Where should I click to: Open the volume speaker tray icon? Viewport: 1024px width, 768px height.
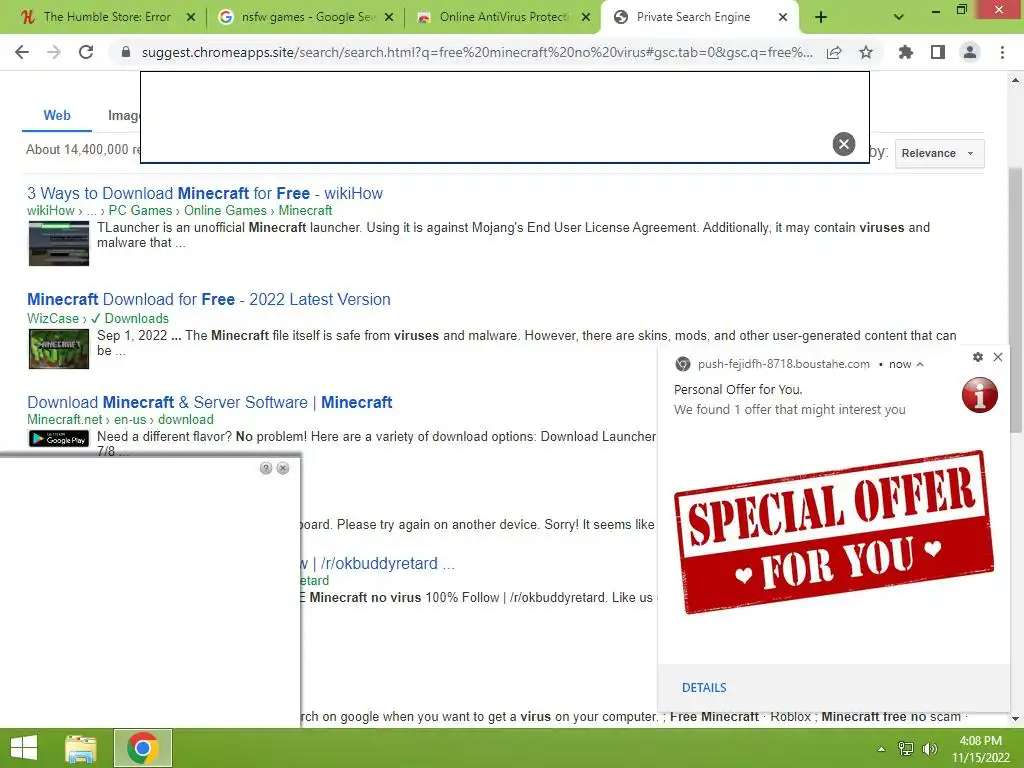[930, 749]
